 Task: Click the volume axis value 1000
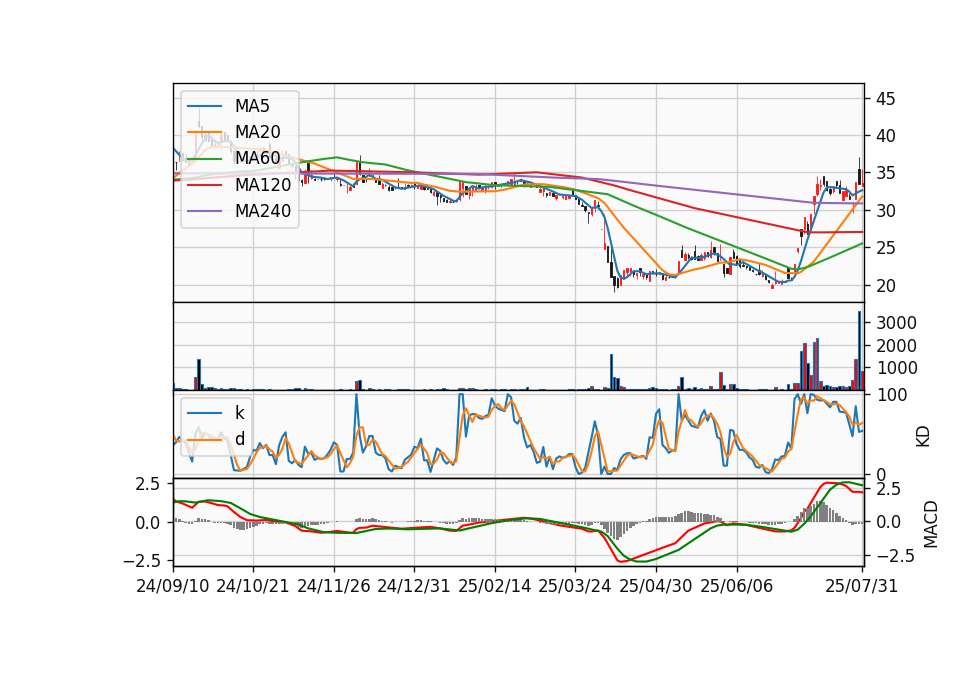896,368
